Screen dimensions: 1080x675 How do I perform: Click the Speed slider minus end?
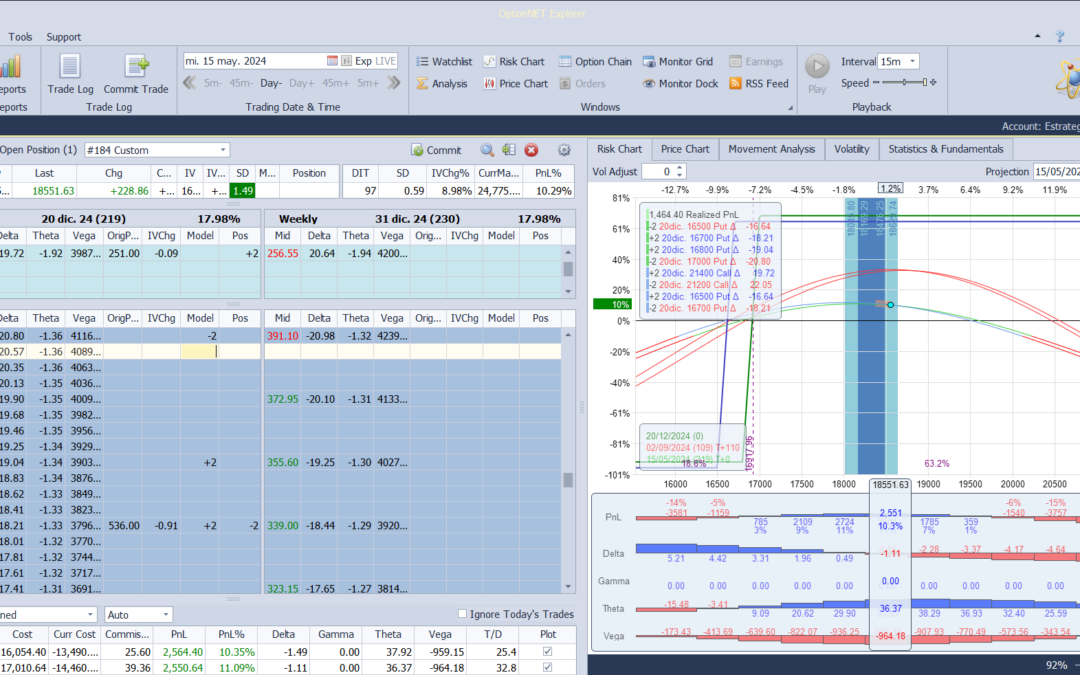point(876,83)
